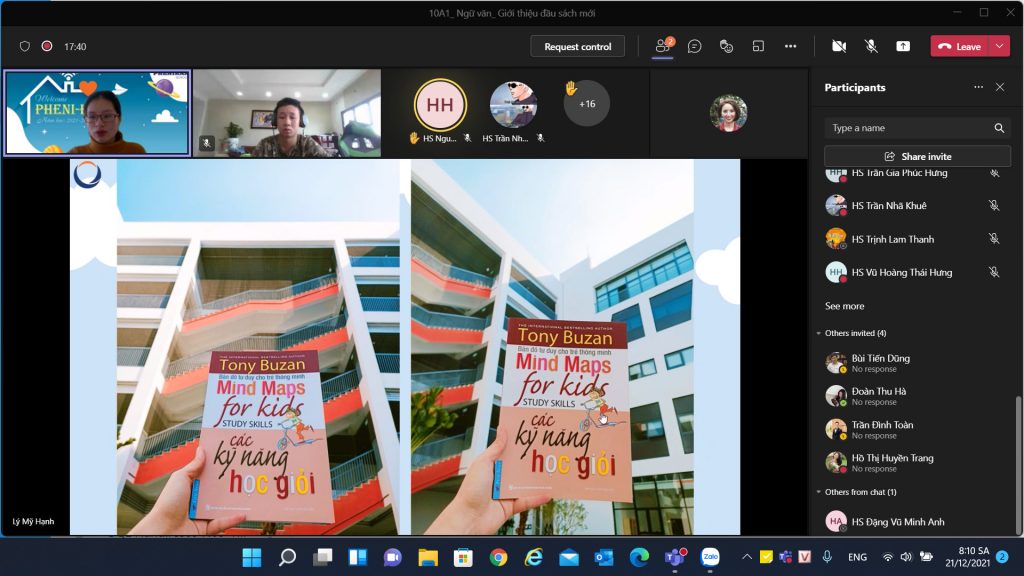Viewport: 1024px width, 576px height.
Task: Click the Participants panel vertical scrollbar
Action: coord(1019,465)
